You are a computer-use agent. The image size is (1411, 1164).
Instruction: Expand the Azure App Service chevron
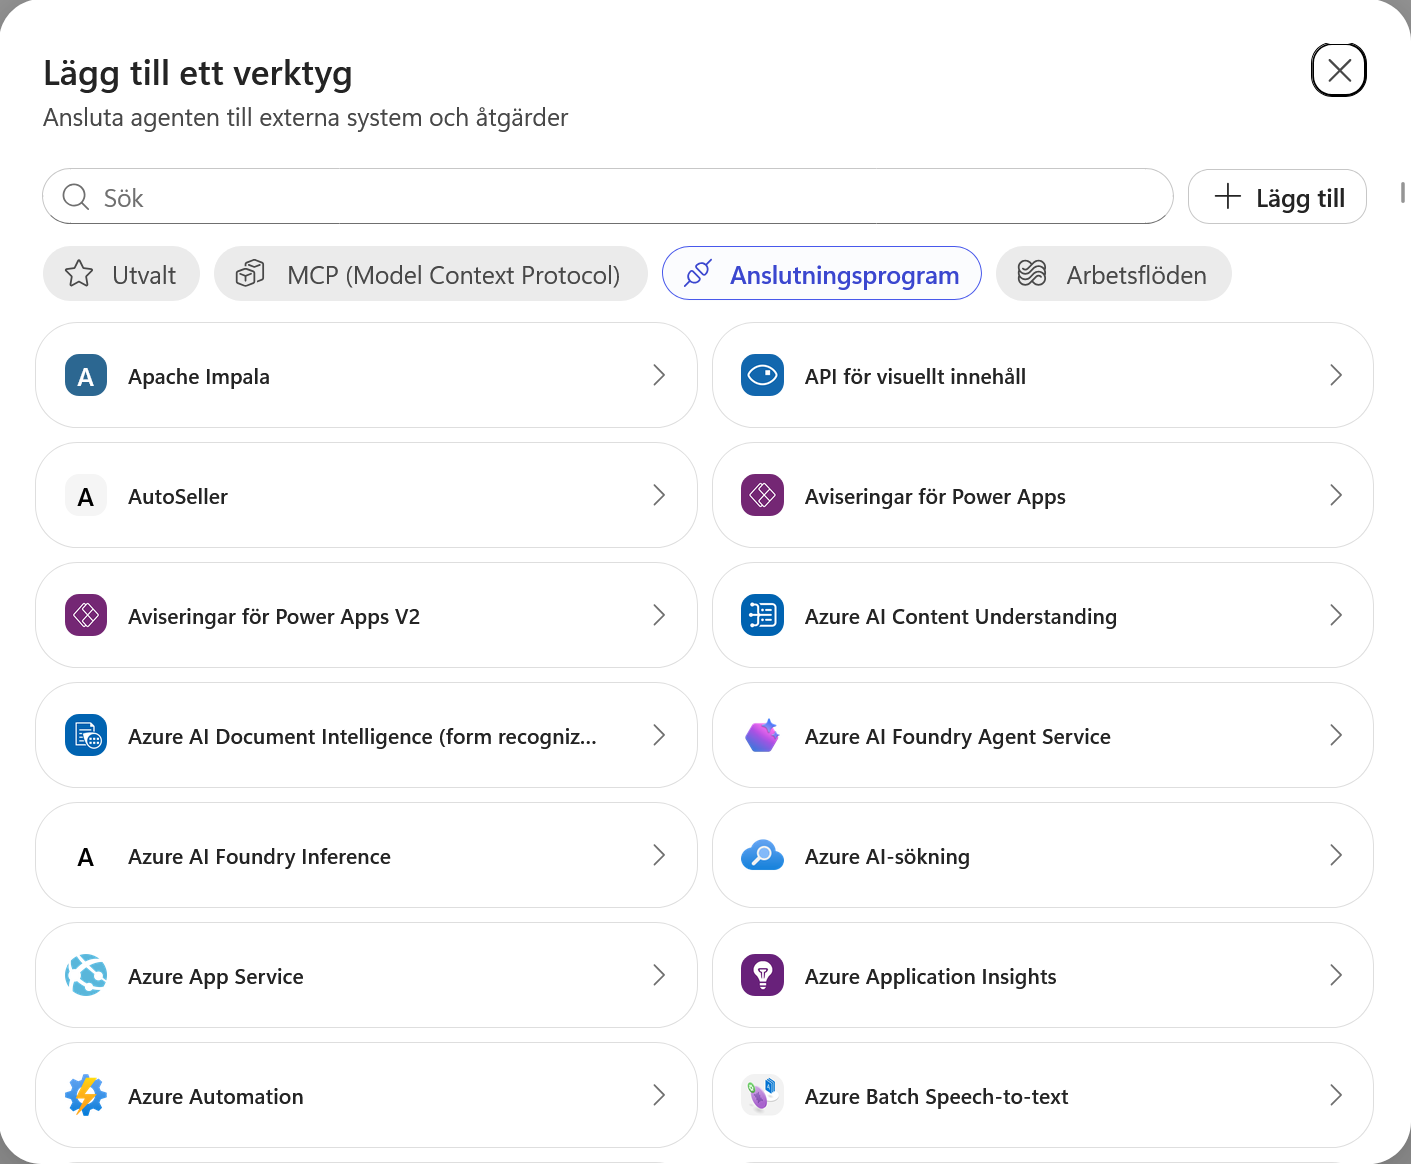[x=659, y=975]
